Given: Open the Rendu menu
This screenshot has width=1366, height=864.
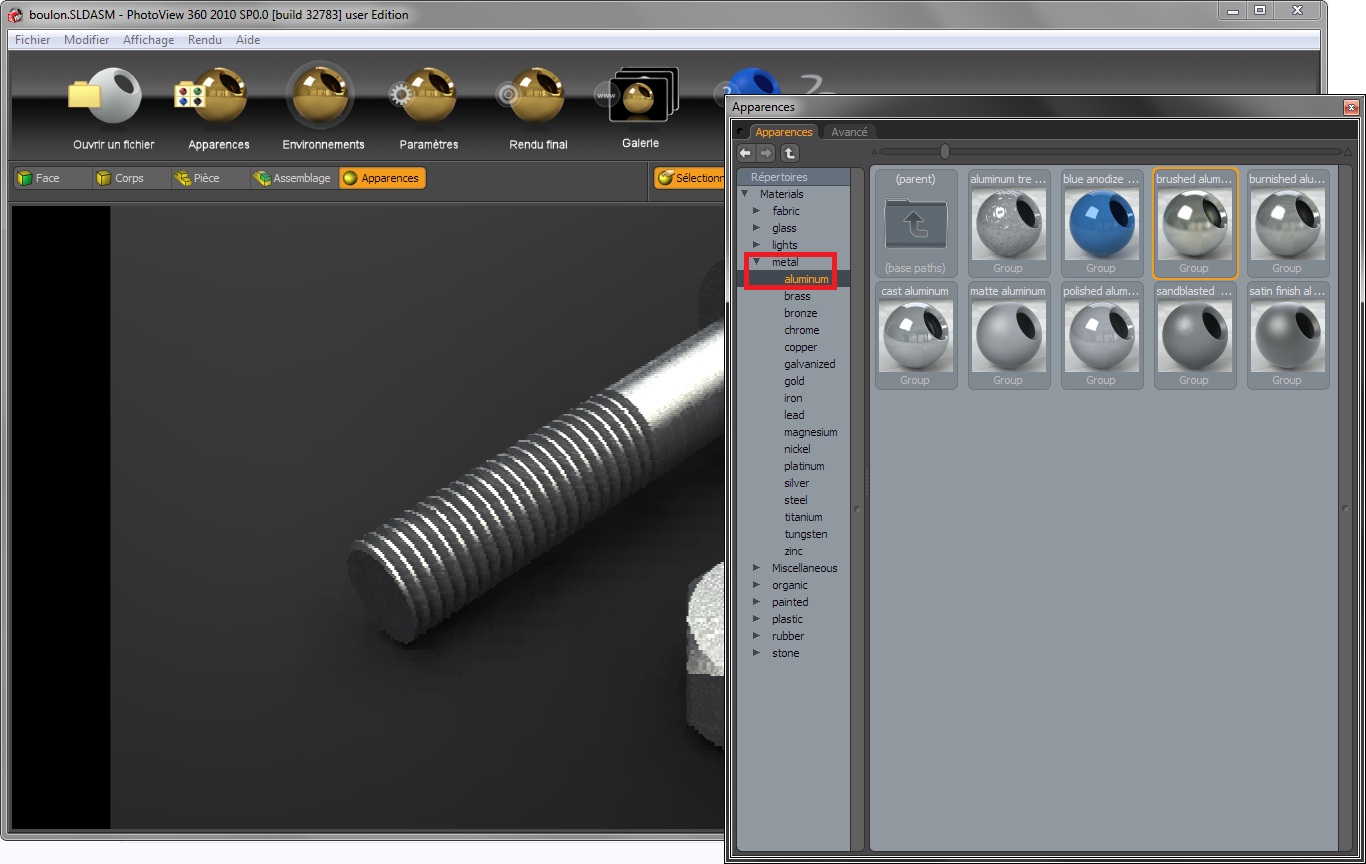Looking at the screenshot, I should pos(204,40).
